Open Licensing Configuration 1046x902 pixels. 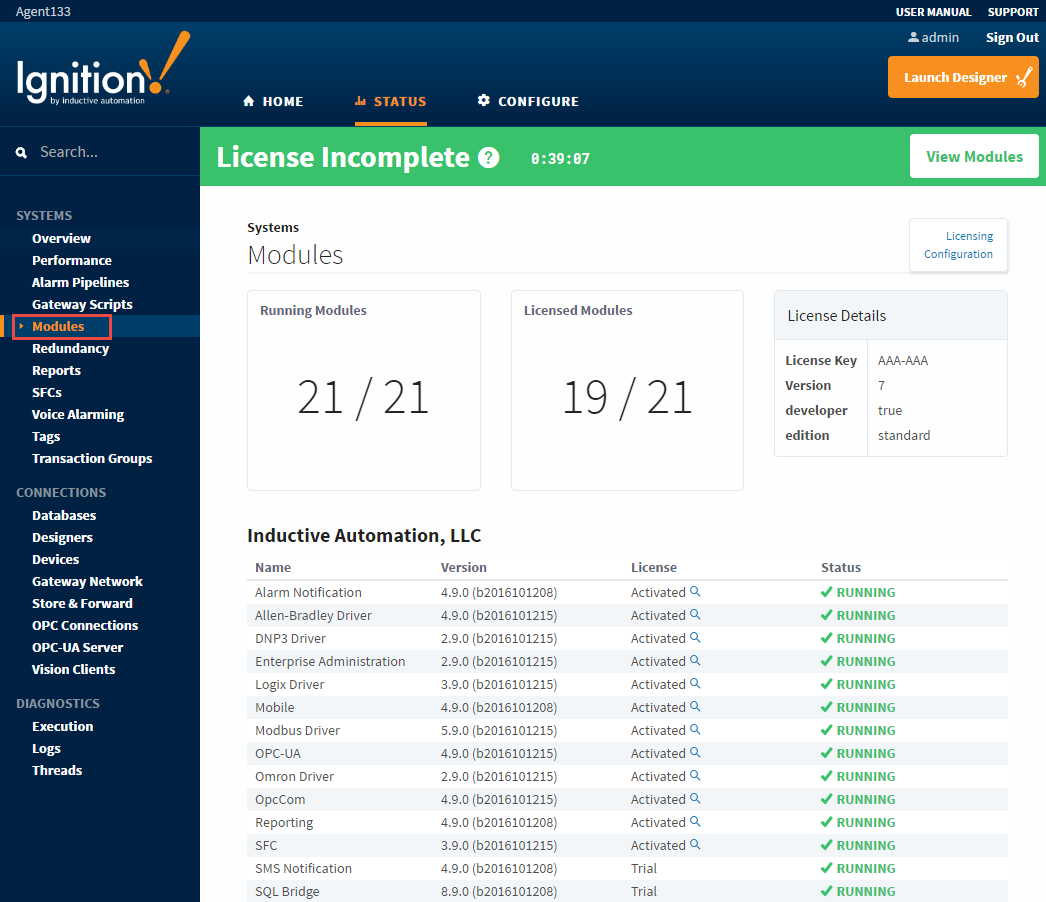[x=957, y=244]
